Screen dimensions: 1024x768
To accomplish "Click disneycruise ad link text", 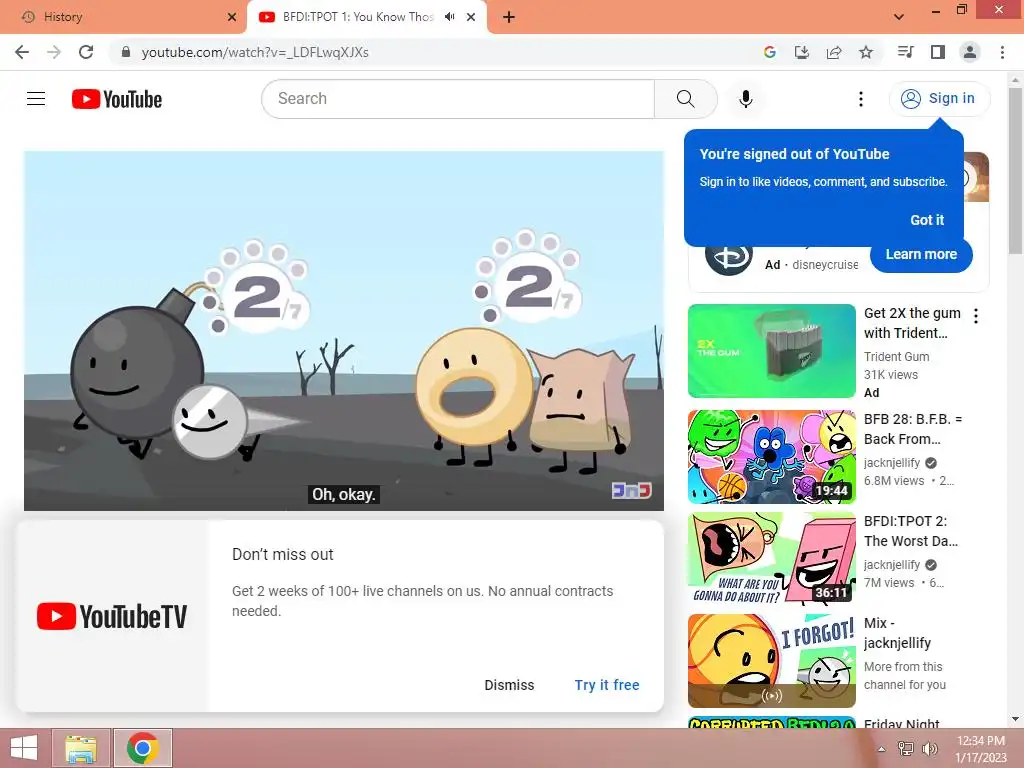I will tap(825, 264).
